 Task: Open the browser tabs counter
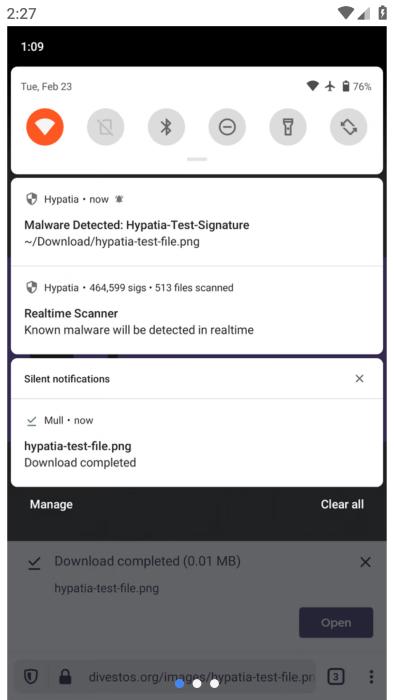pyautogui.click(x=336, y=677)
